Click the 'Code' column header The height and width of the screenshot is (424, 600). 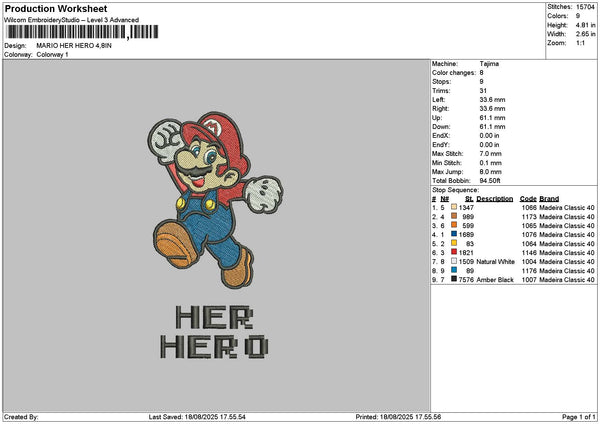tap(528, 199)
